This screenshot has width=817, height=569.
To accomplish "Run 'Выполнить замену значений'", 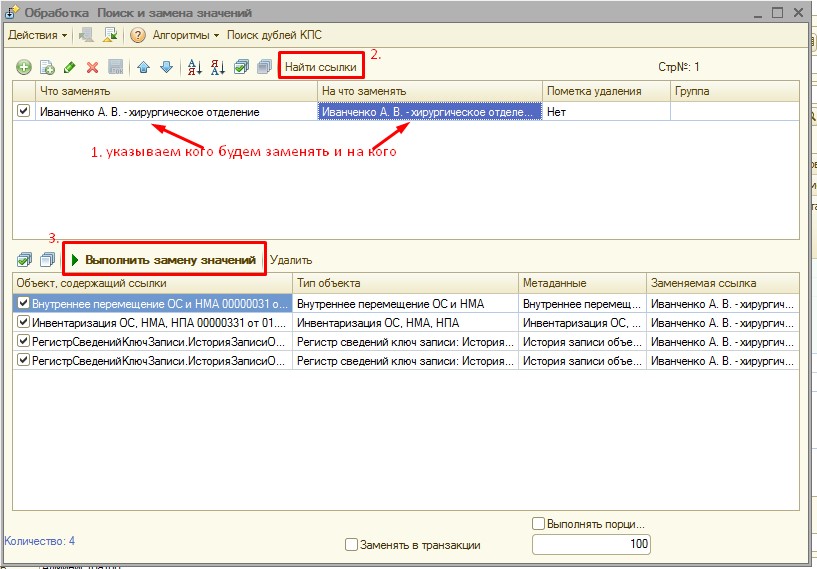I will pos(164,260).
